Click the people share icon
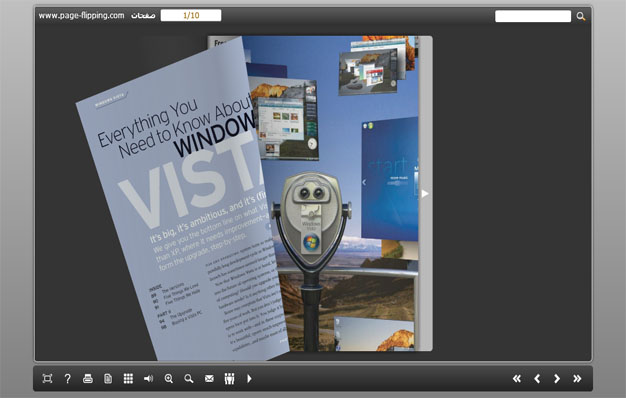Image resolution: width=626 pixels, height=398 pixels. 229,378
